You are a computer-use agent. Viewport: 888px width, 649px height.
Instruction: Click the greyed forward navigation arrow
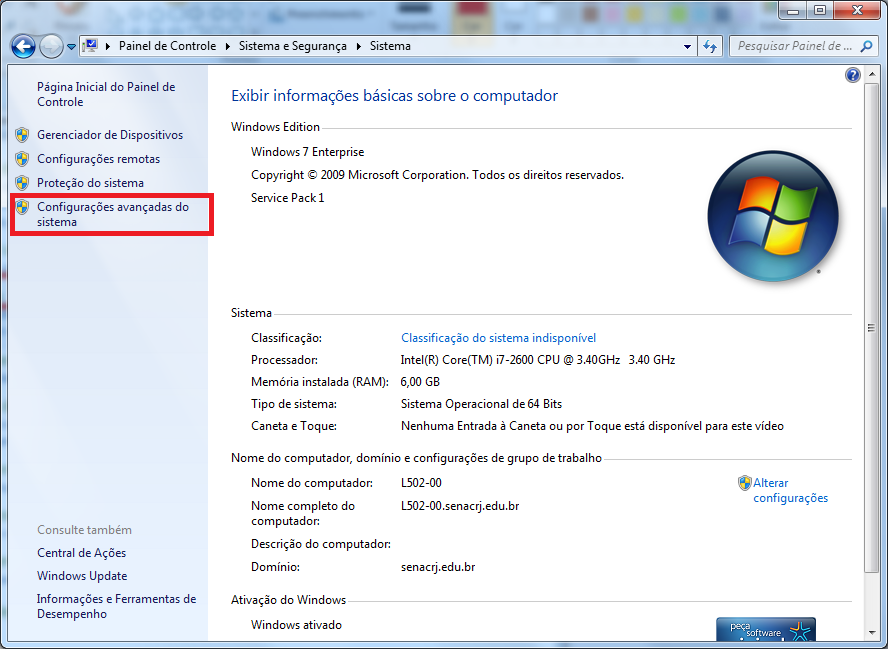tap(51, 46)
